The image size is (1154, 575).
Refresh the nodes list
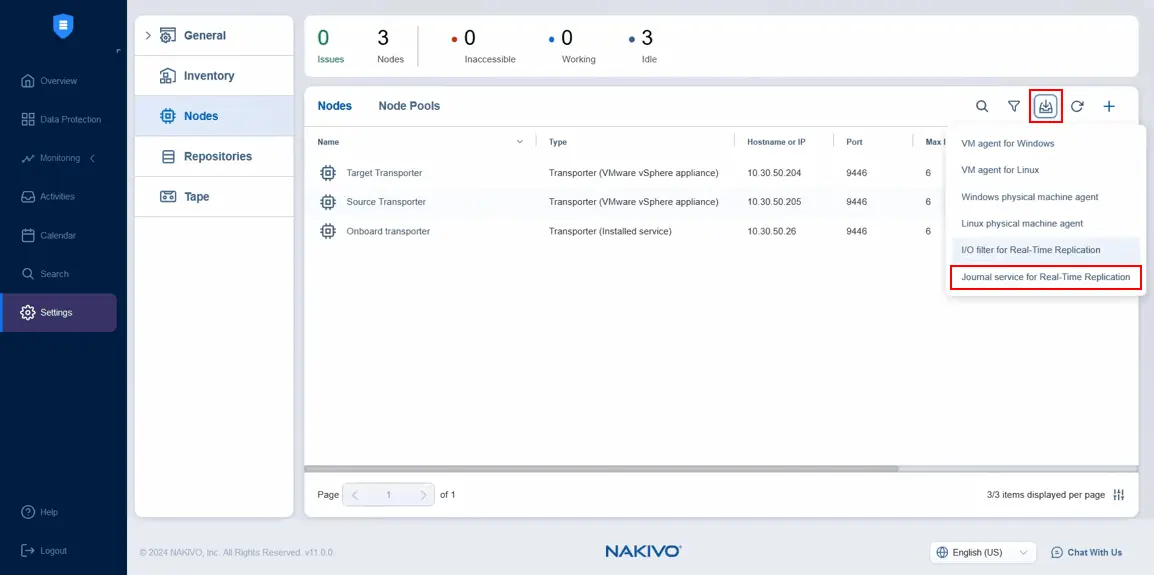tap(1077, 106)
